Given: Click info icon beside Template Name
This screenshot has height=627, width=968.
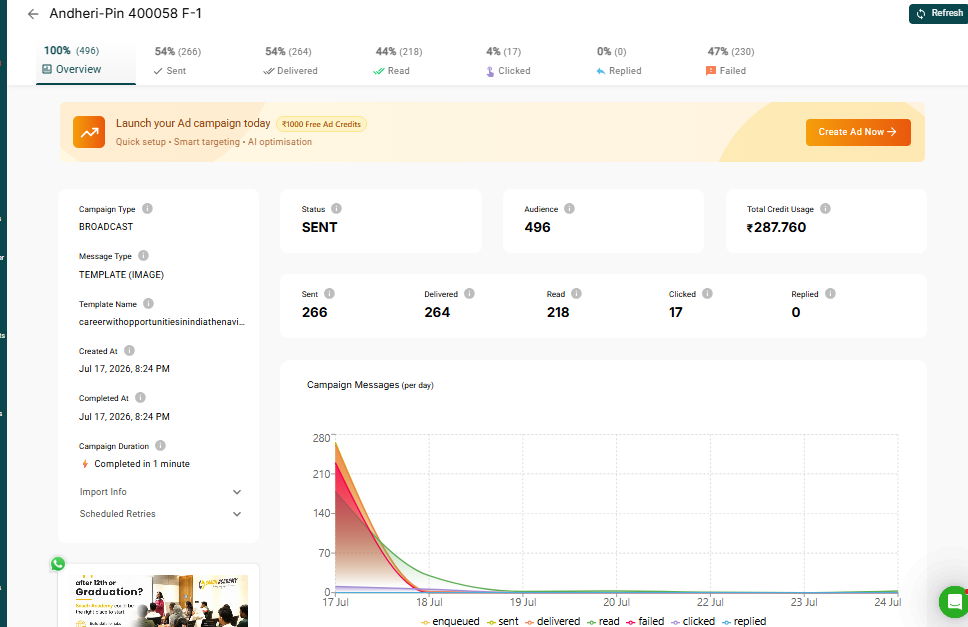Looking at the screenshot, I should coord(148,304).
